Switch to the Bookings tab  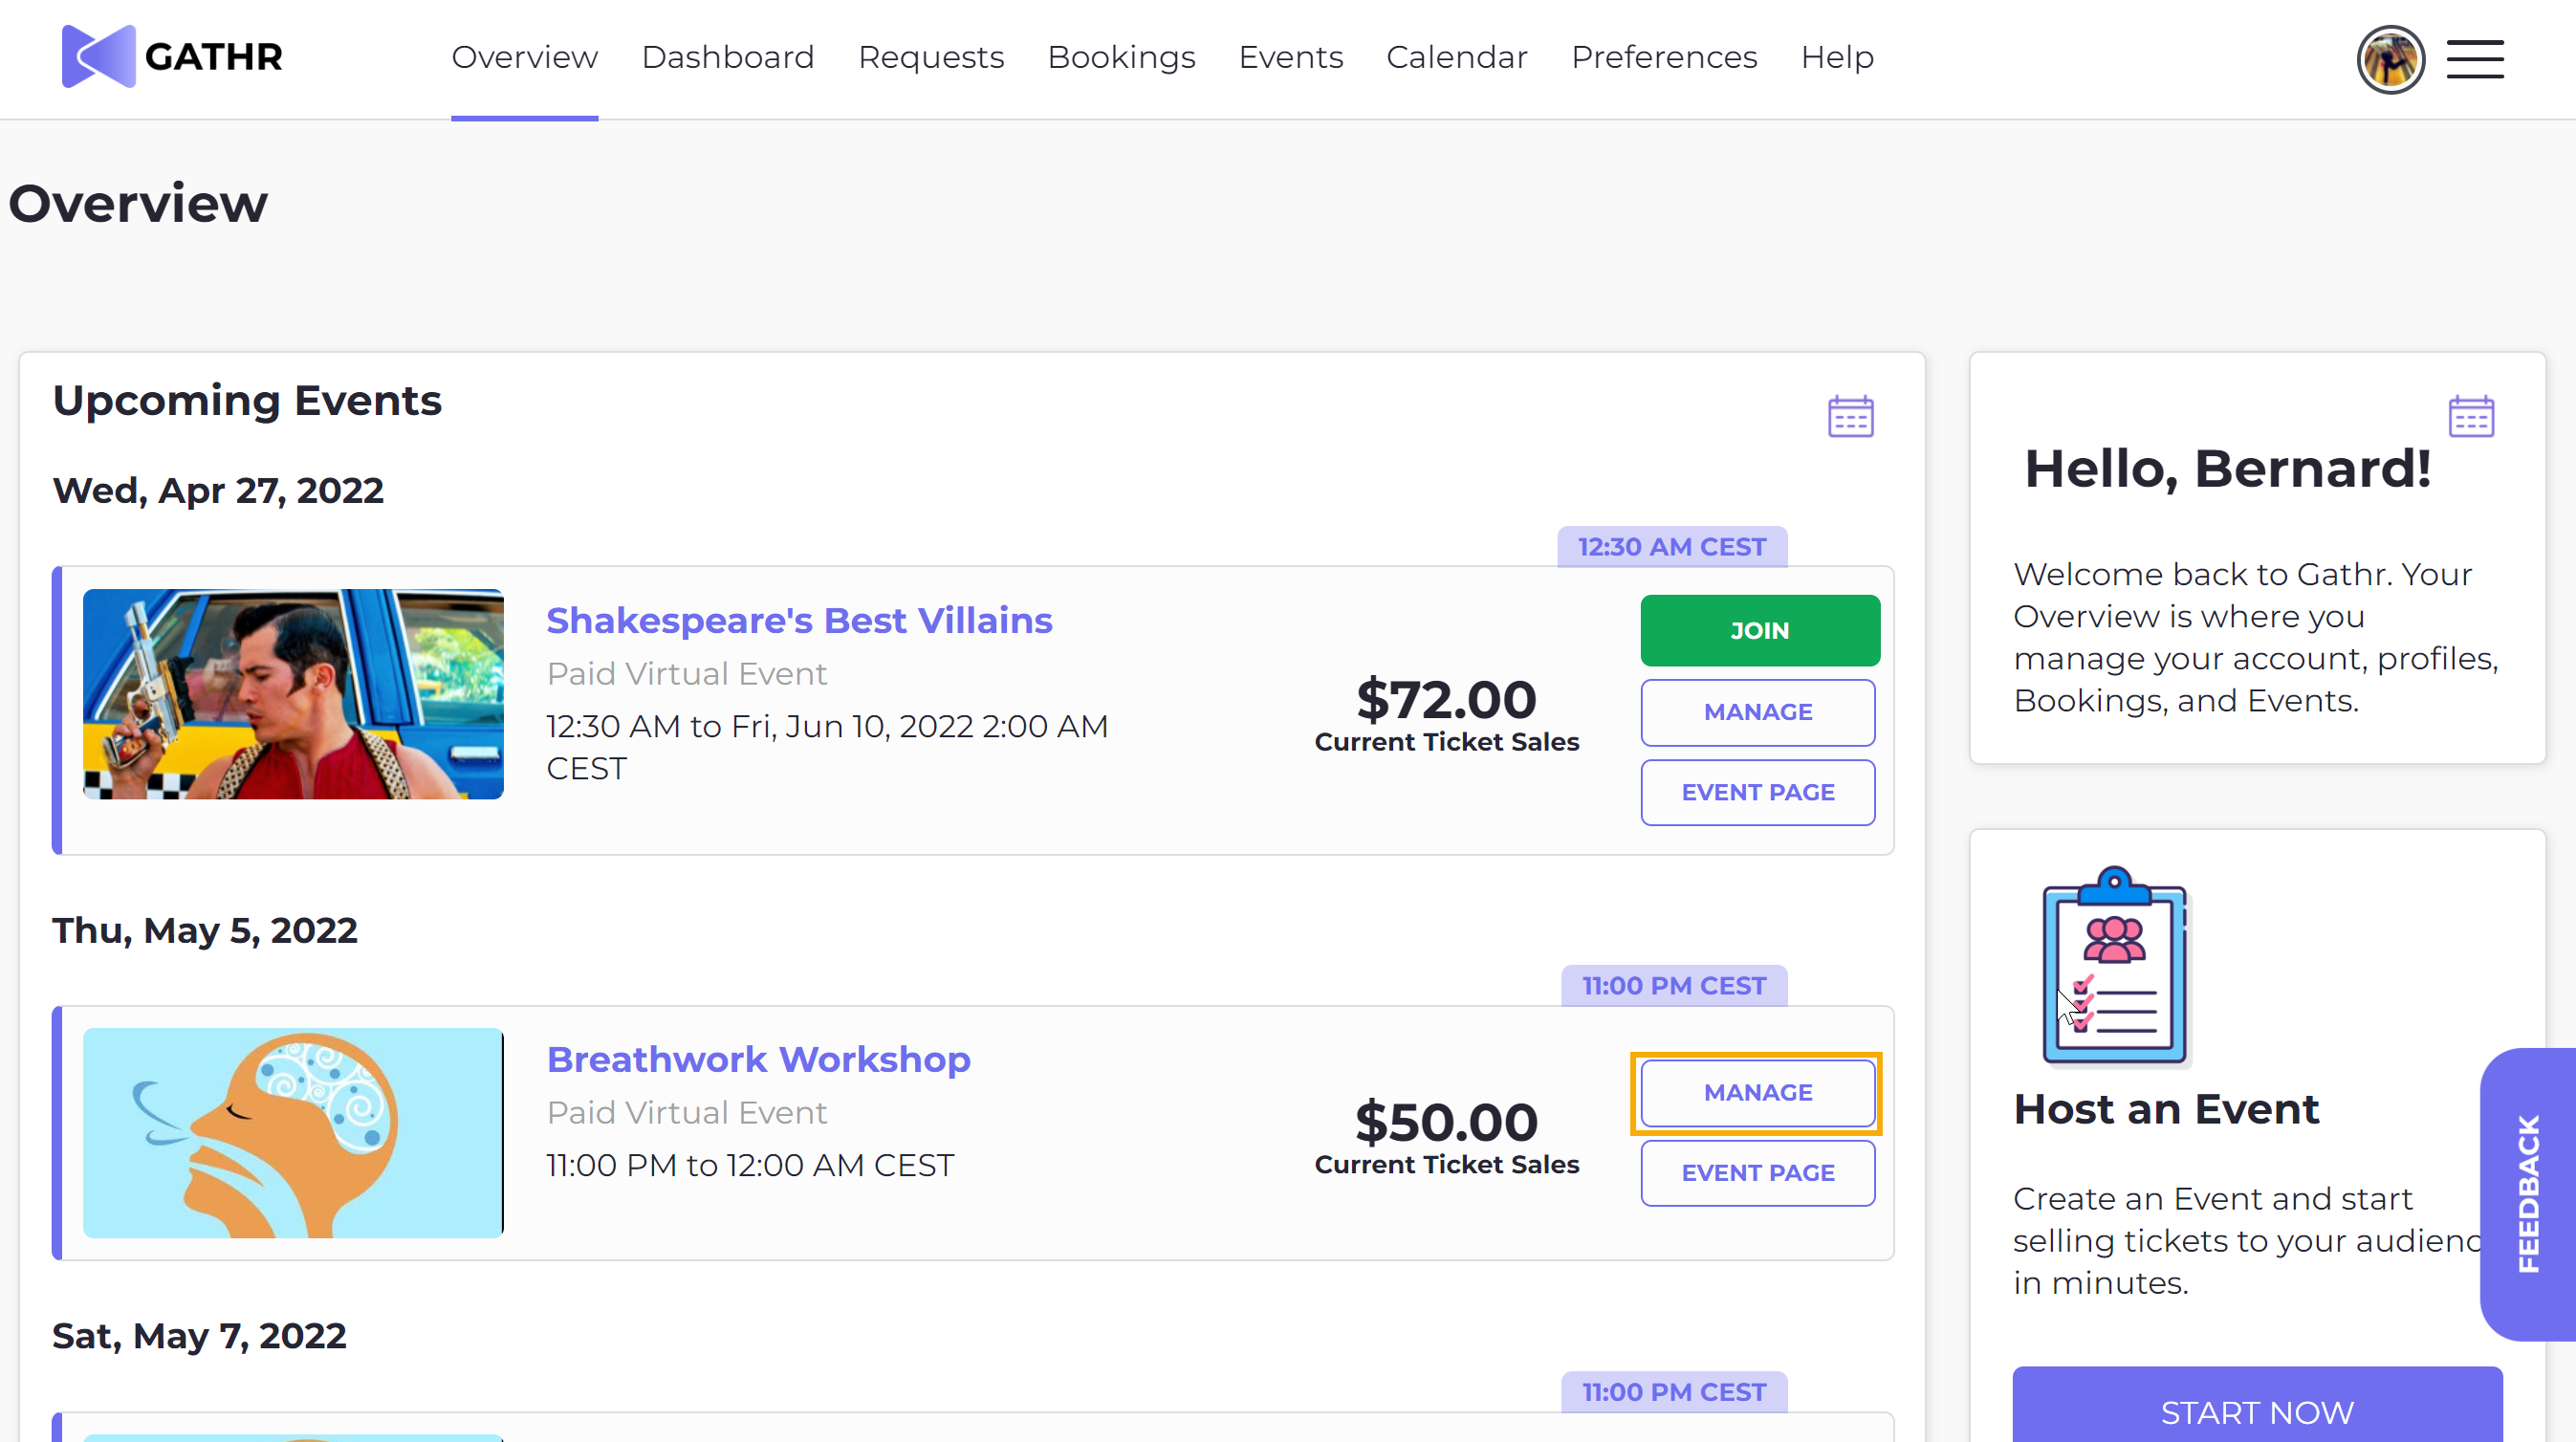tap(1121, 57)
